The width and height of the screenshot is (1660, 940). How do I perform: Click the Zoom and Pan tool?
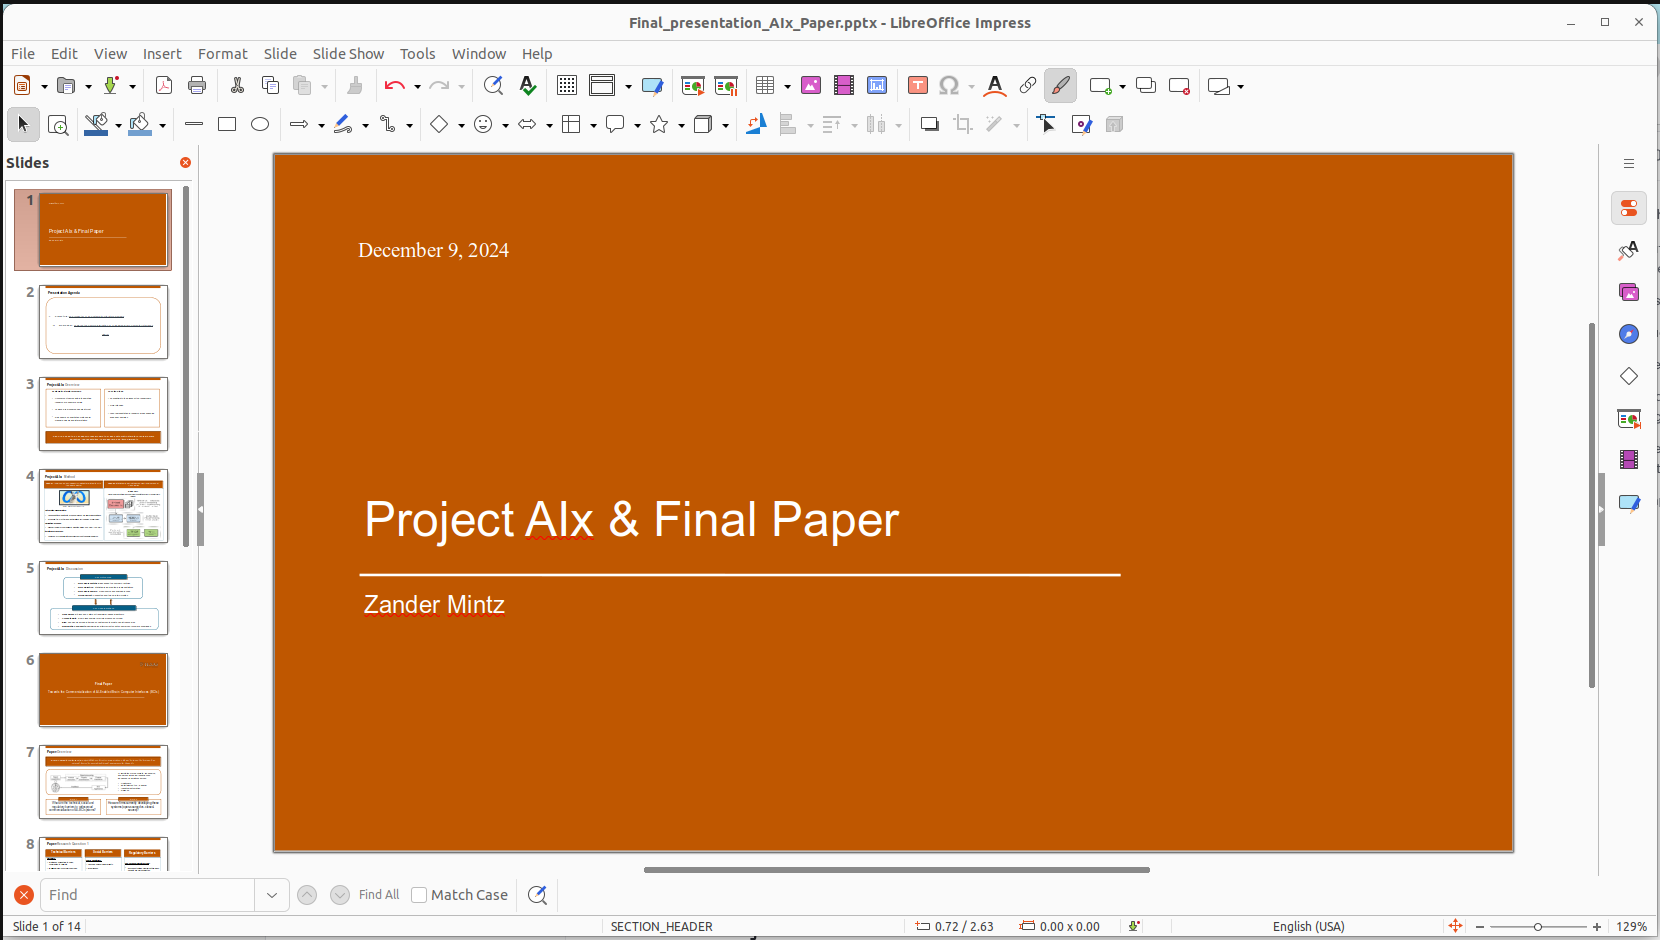pyautogui.click(x=58, y=124)
